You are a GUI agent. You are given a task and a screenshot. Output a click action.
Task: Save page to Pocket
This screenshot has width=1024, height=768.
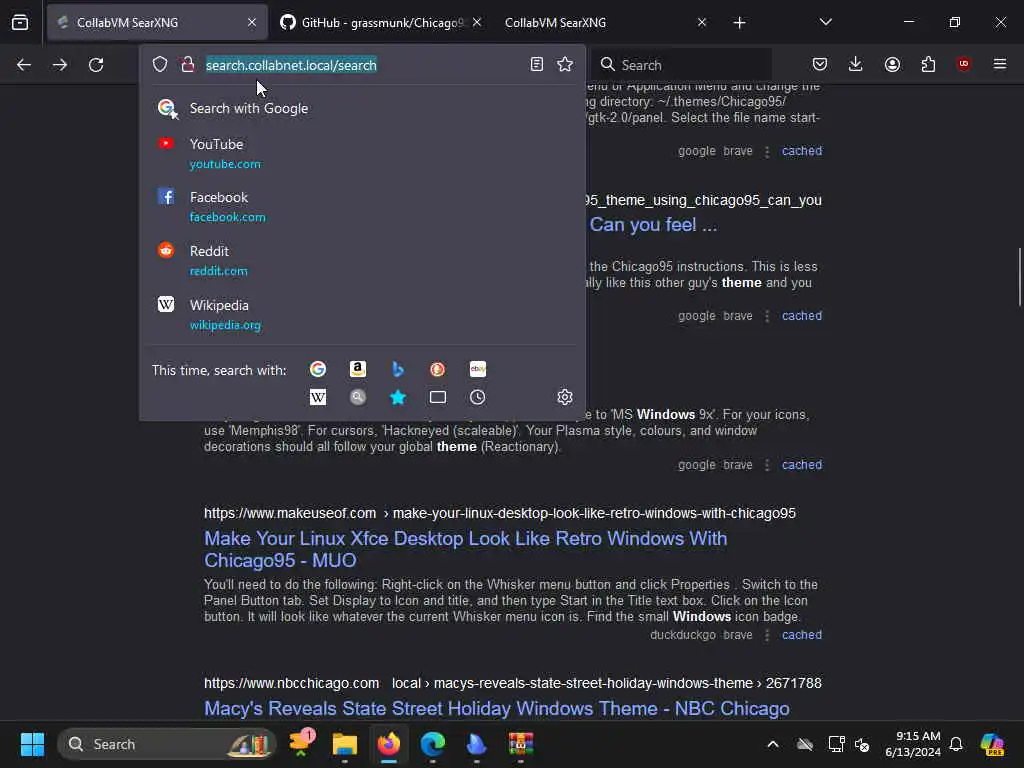(x=820, y=64)
